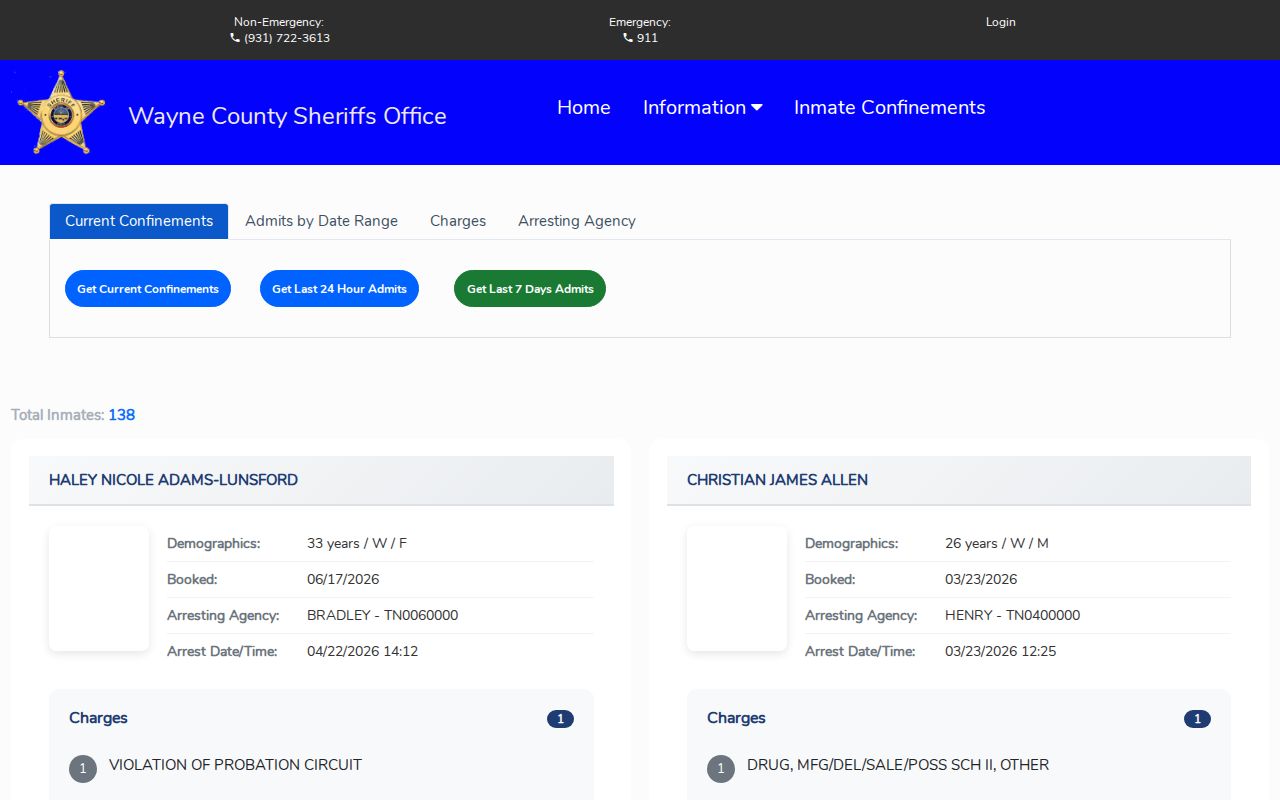1280x800 pixels.
Task: Click the charge VIOLATION OF PROBATION CIRCUIT
Action: 235,765
